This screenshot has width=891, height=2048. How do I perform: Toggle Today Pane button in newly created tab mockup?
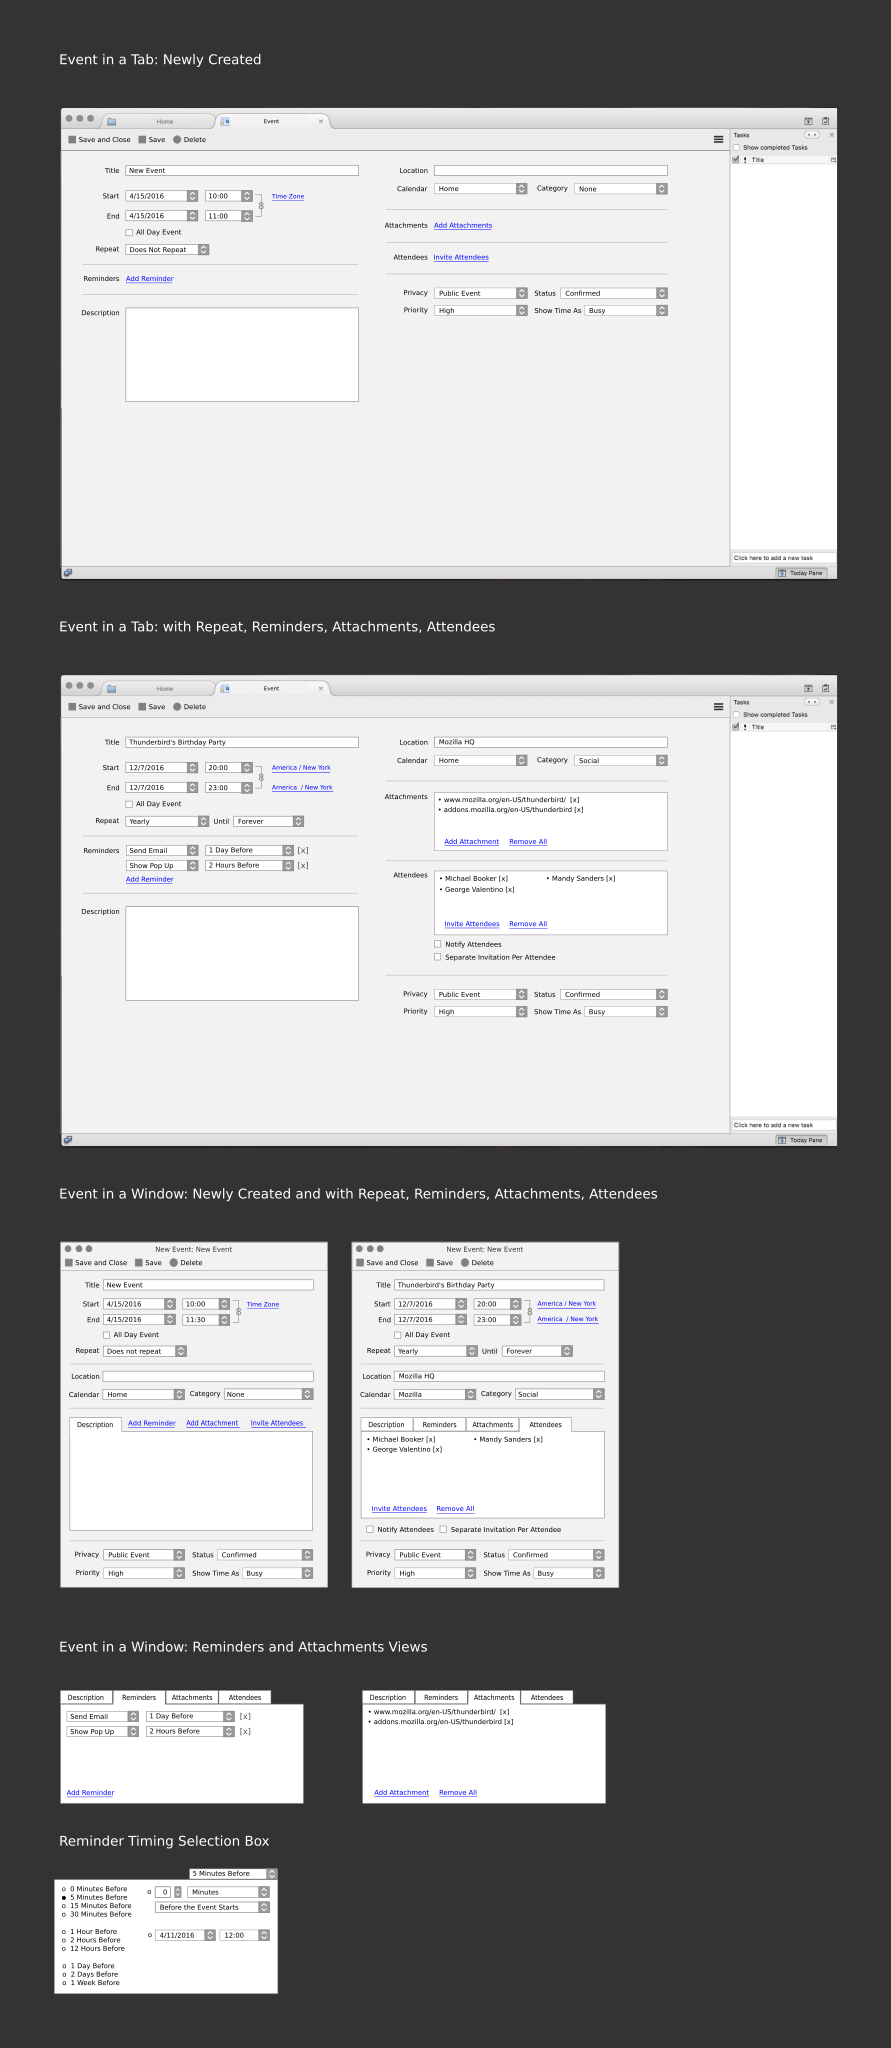[801, 573]
